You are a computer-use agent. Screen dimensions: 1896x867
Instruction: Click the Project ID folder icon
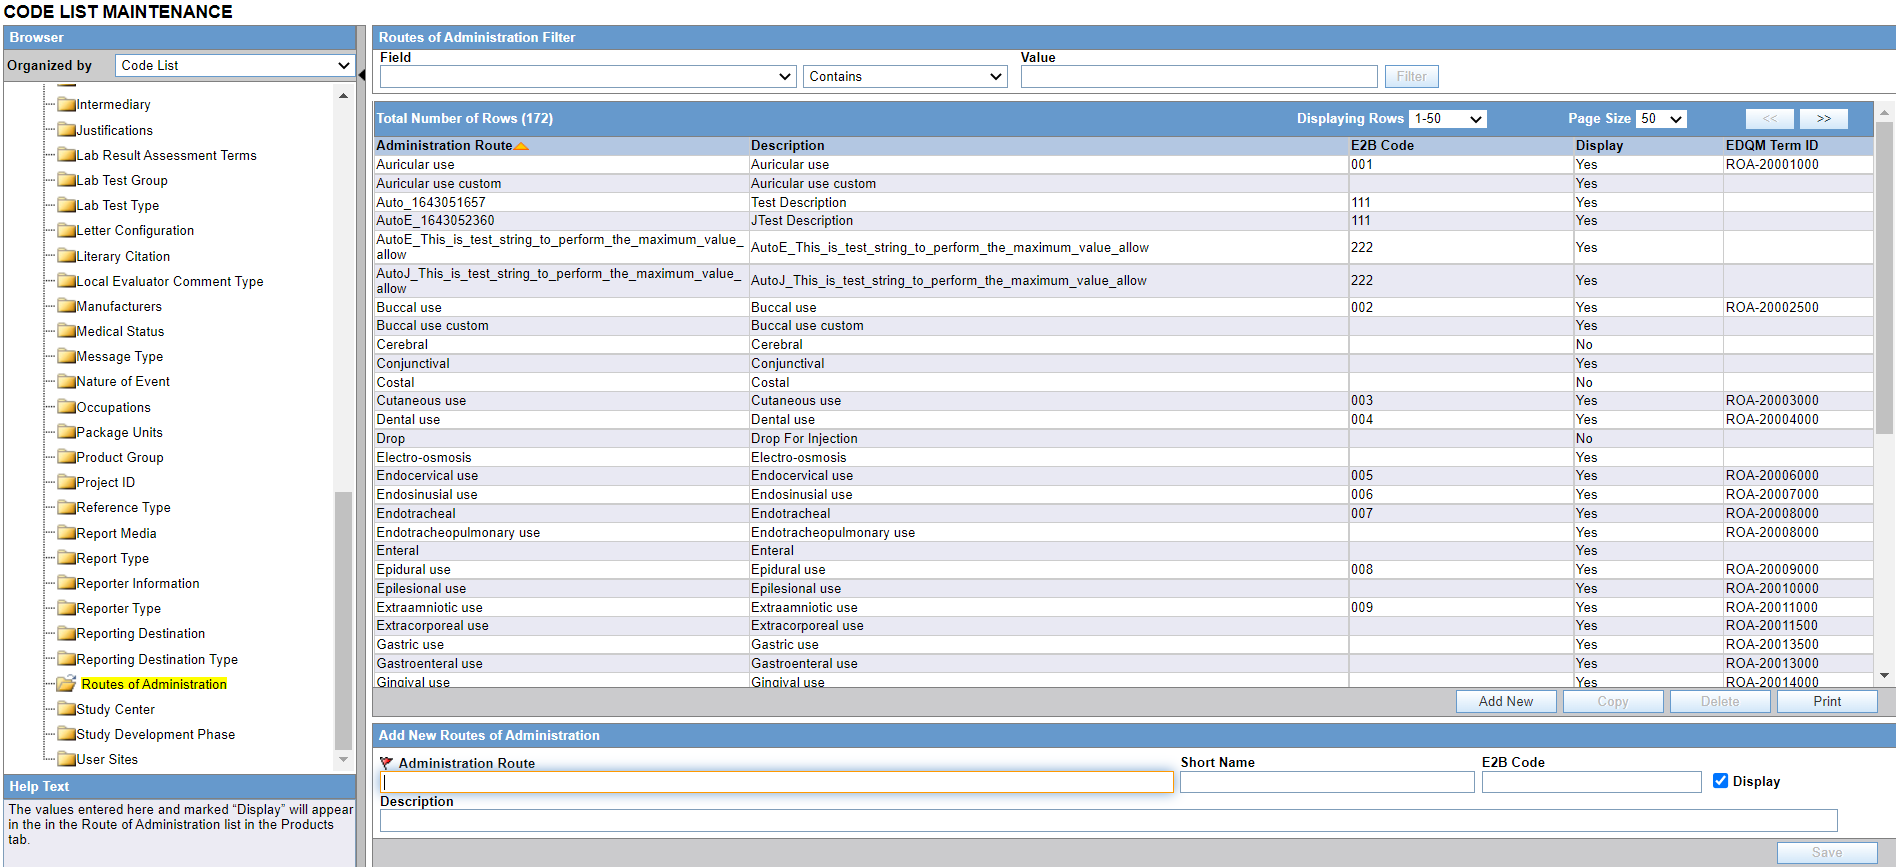point(67,482)
